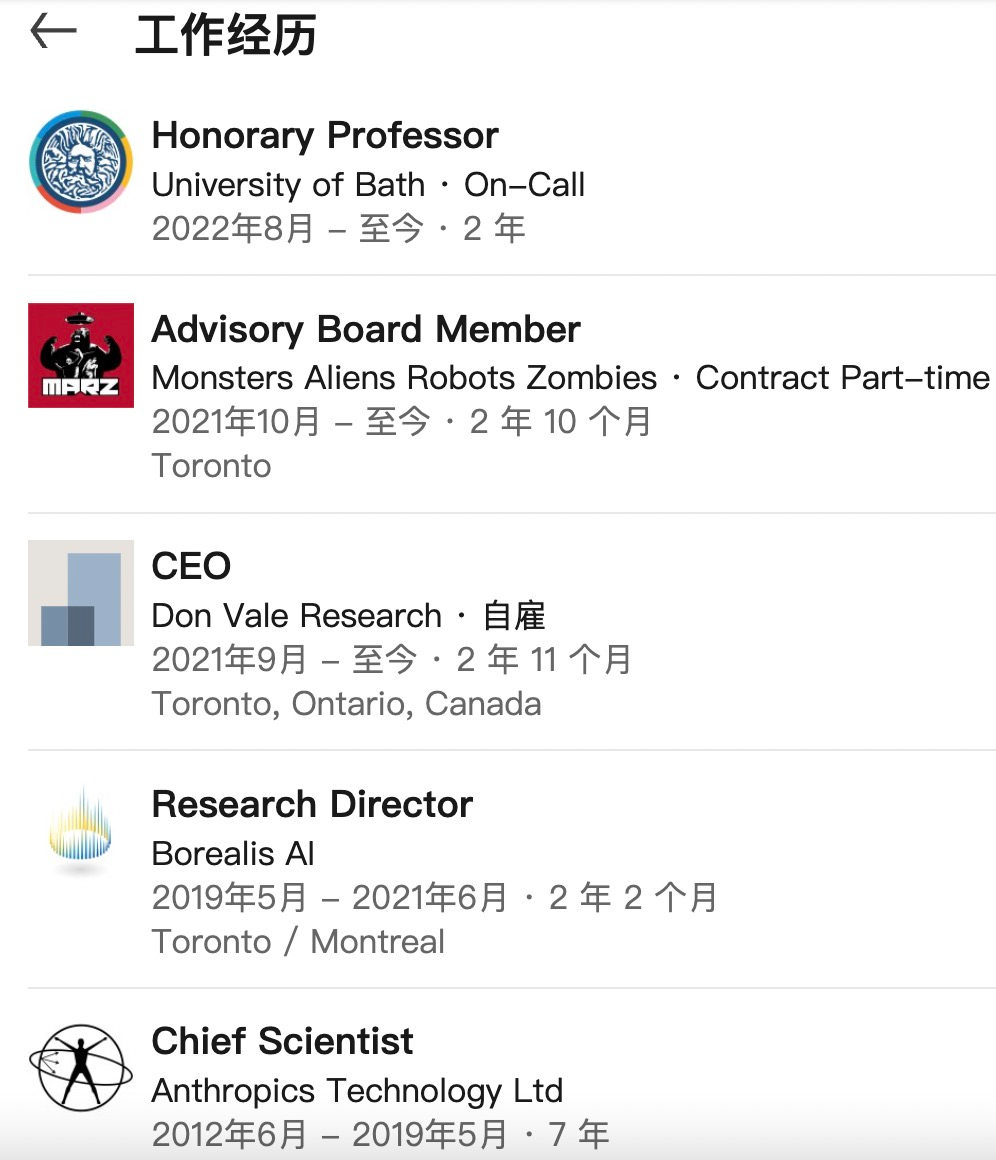Tap the 工作经历 page title

(226, 35)
